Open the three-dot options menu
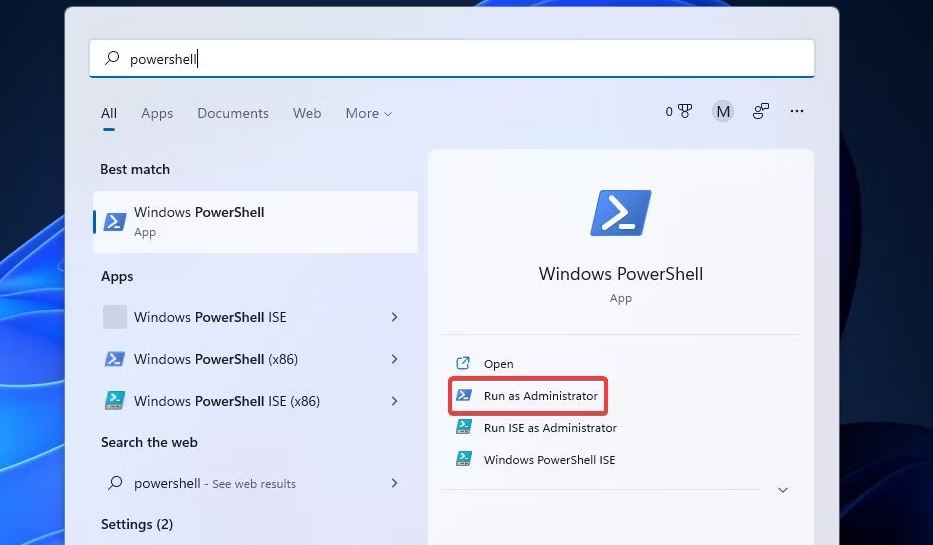 (797, 112)
